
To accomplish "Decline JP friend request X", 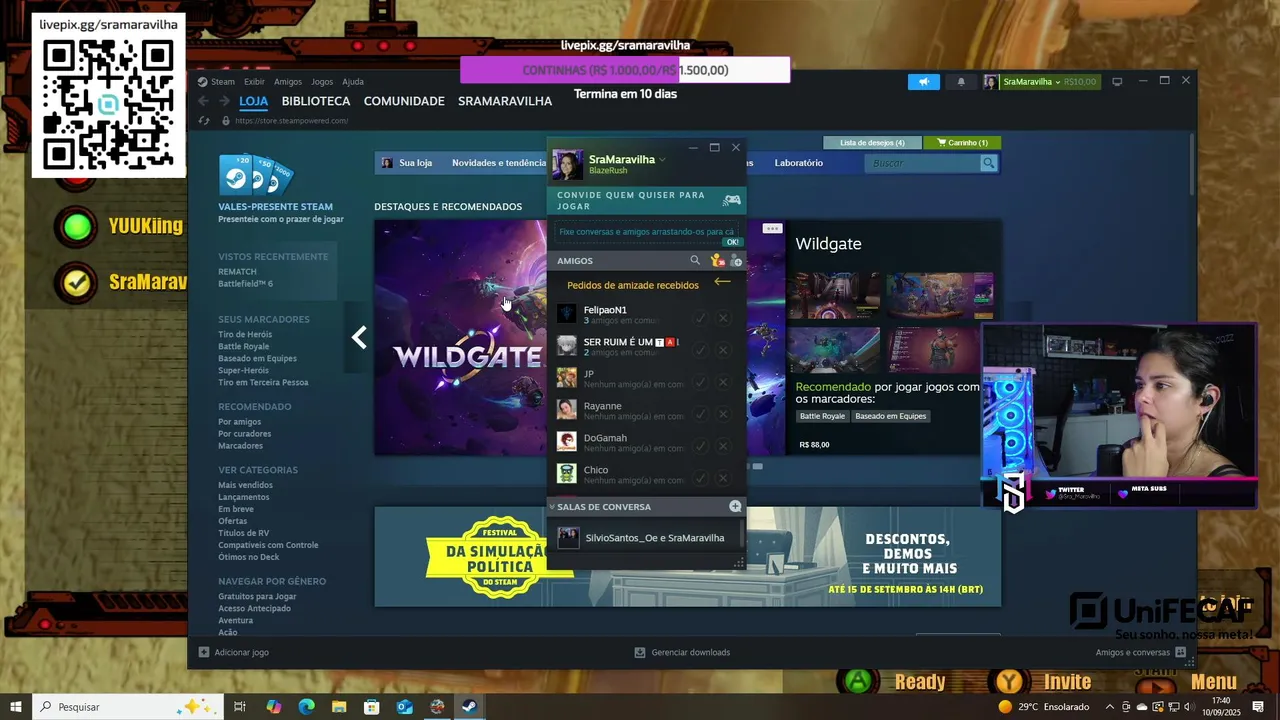I will pos(723,382).
